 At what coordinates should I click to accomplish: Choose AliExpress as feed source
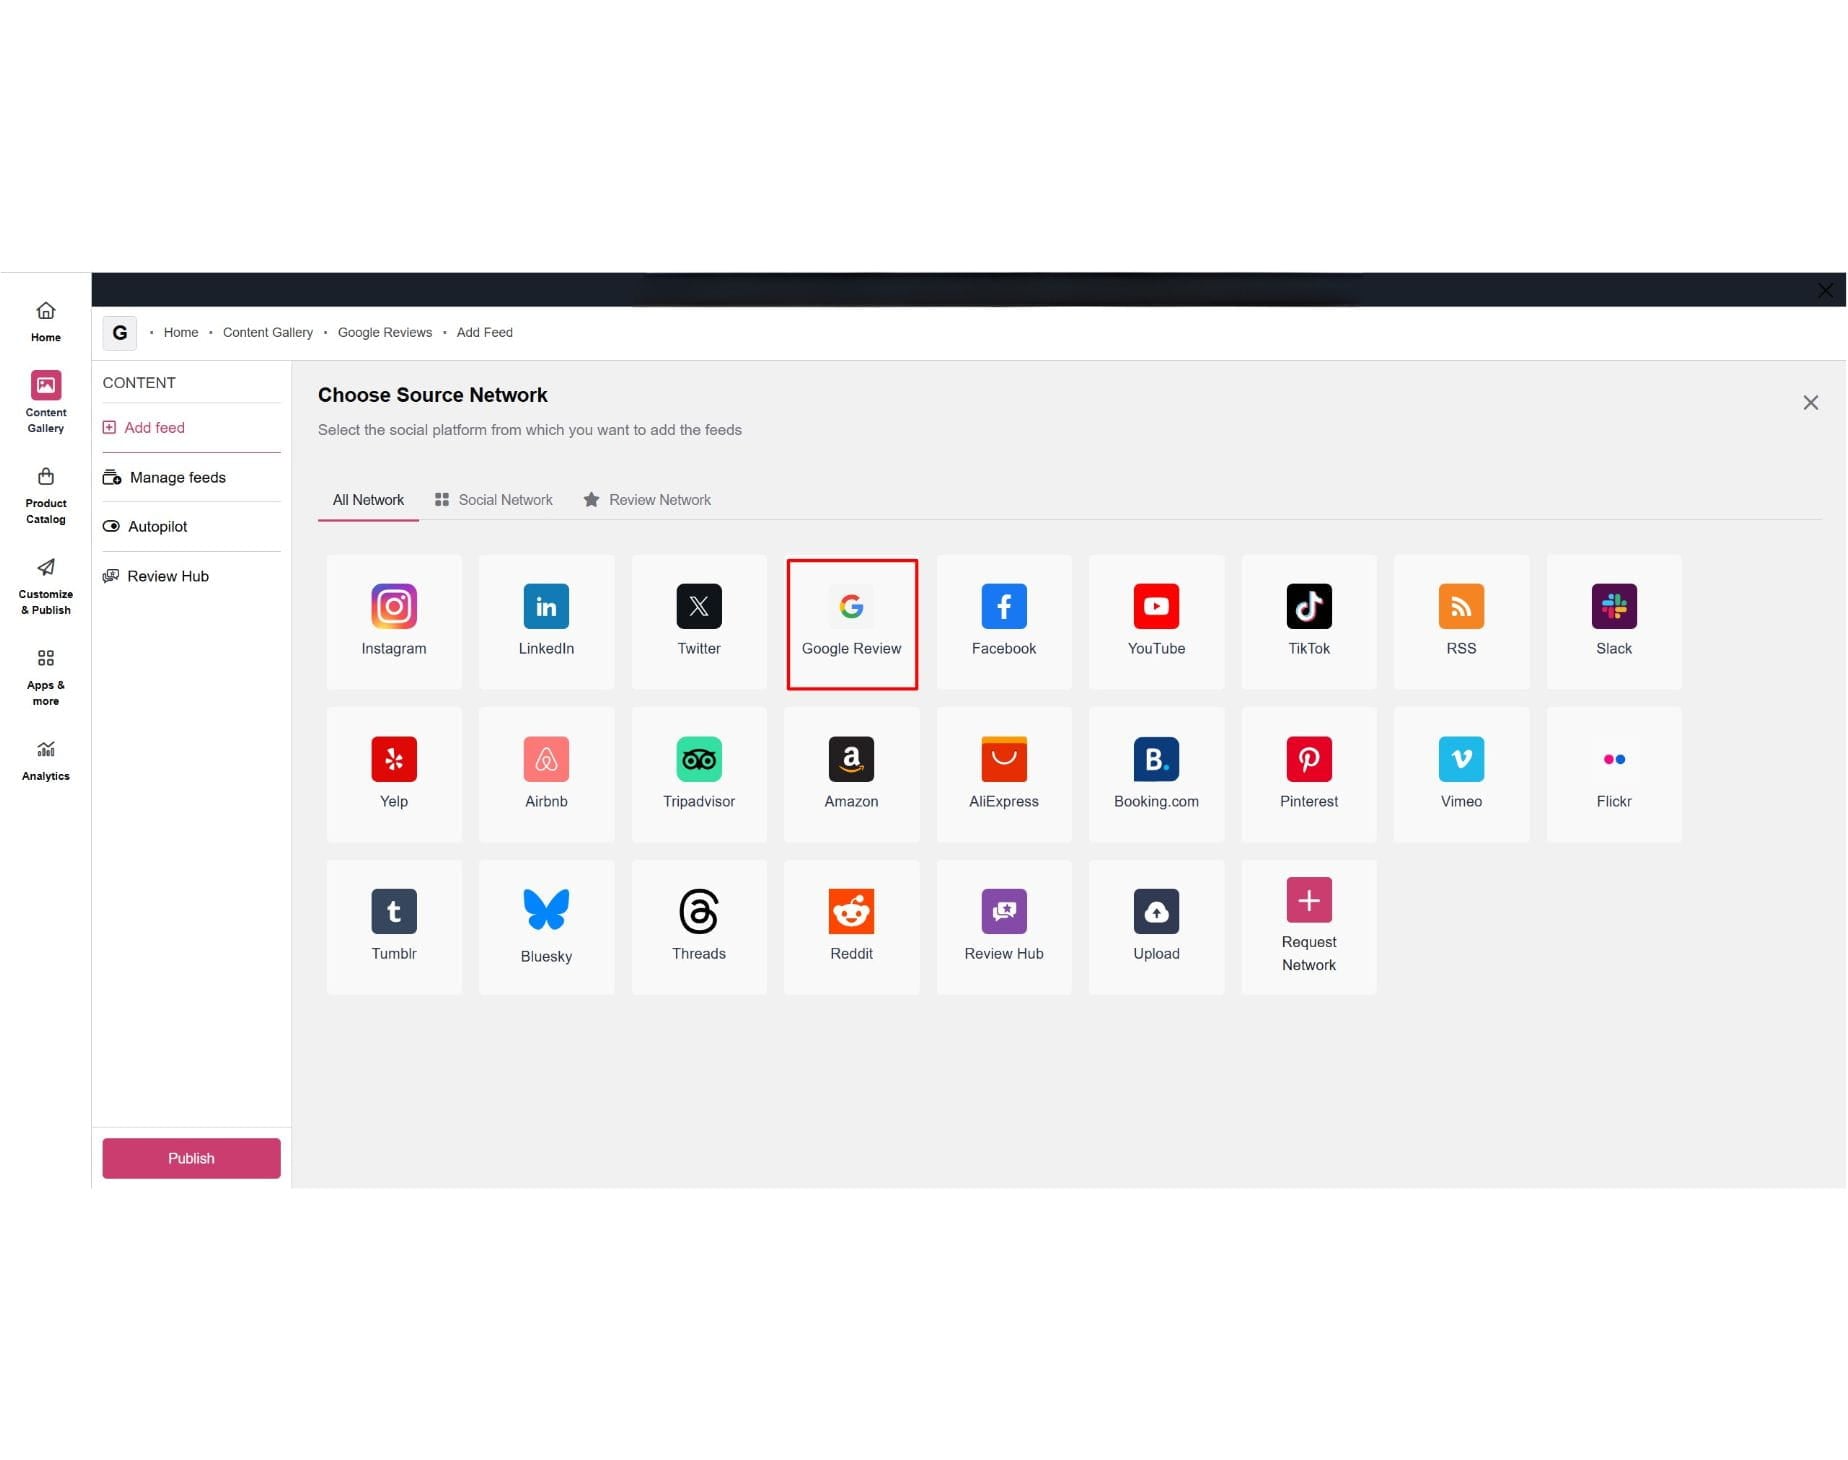click(1004, 775)
